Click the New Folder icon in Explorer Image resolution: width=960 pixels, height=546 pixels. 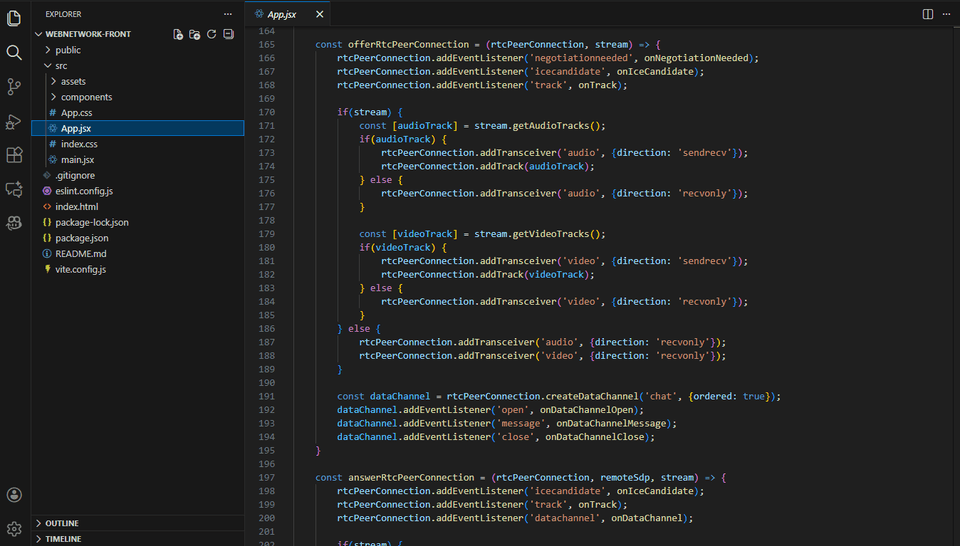click(195, 34)
